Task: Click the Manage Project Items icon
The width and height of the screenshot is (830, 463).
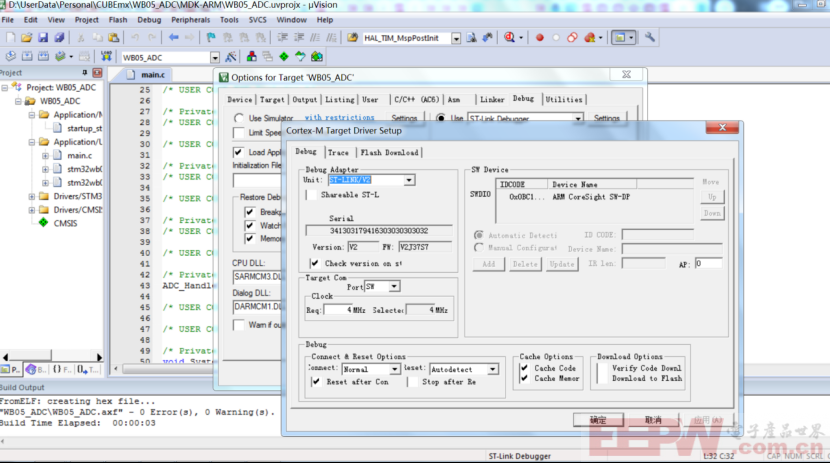Action: click(x=252, y=57)
